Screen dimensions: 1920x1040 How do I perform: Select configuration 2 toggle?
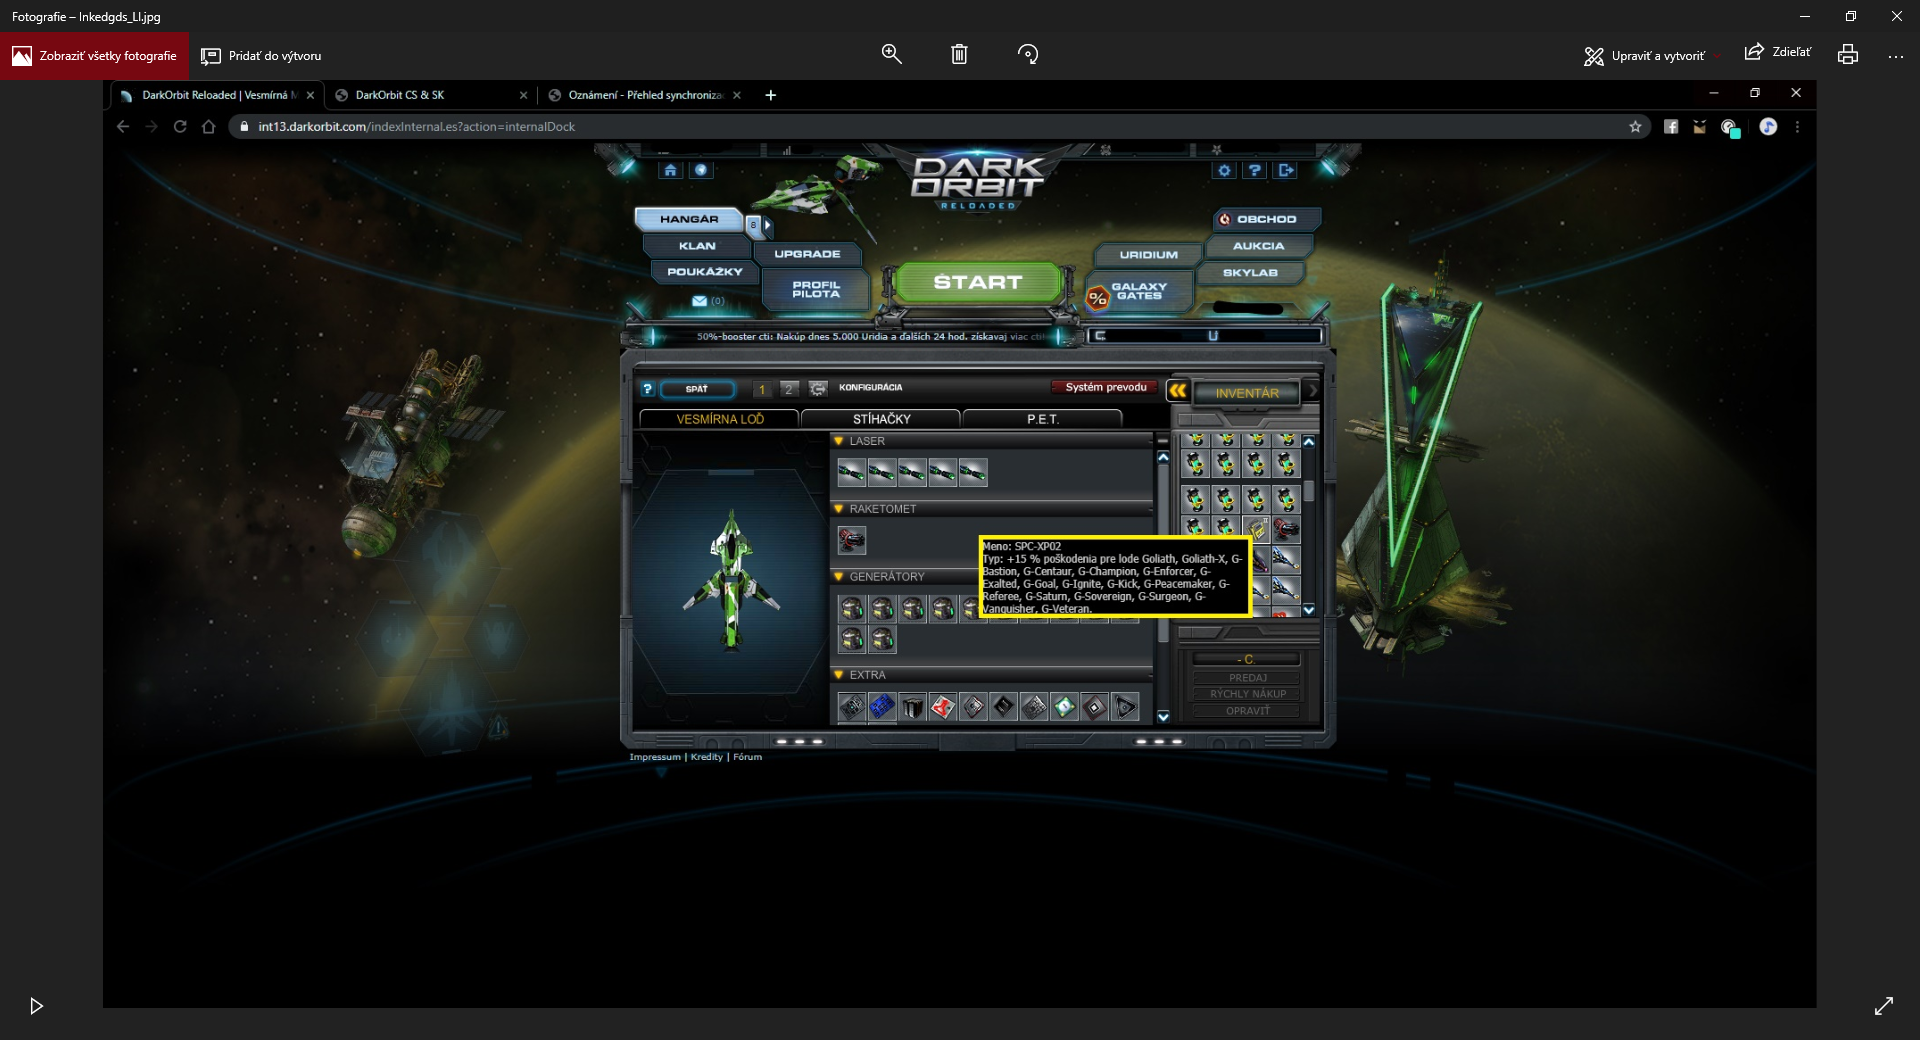coord(789,389)
